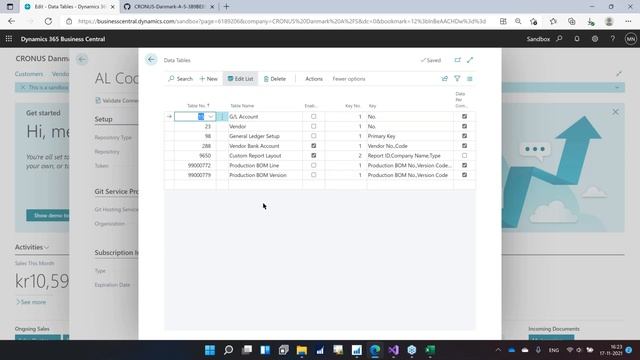Open the MN user account avatar
The height and width of the screenshot is (360, 640).
pyautogui.click(x=631, y=39)
